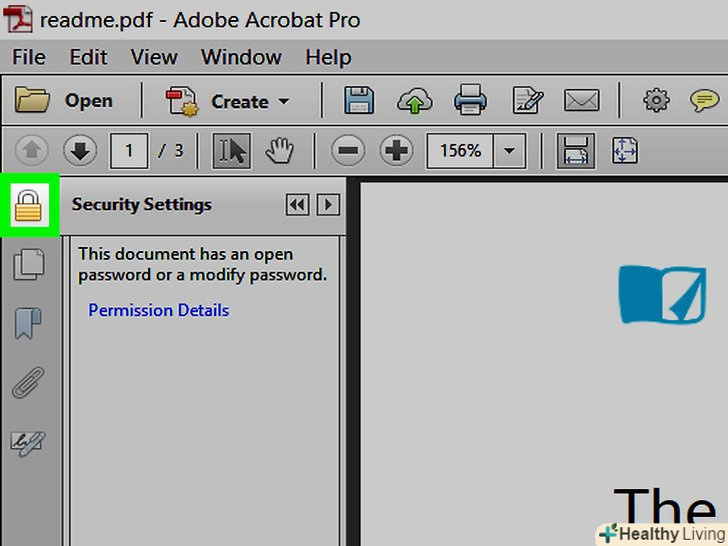
Task: Click the blue book logo in document
Action: (663, 294)
